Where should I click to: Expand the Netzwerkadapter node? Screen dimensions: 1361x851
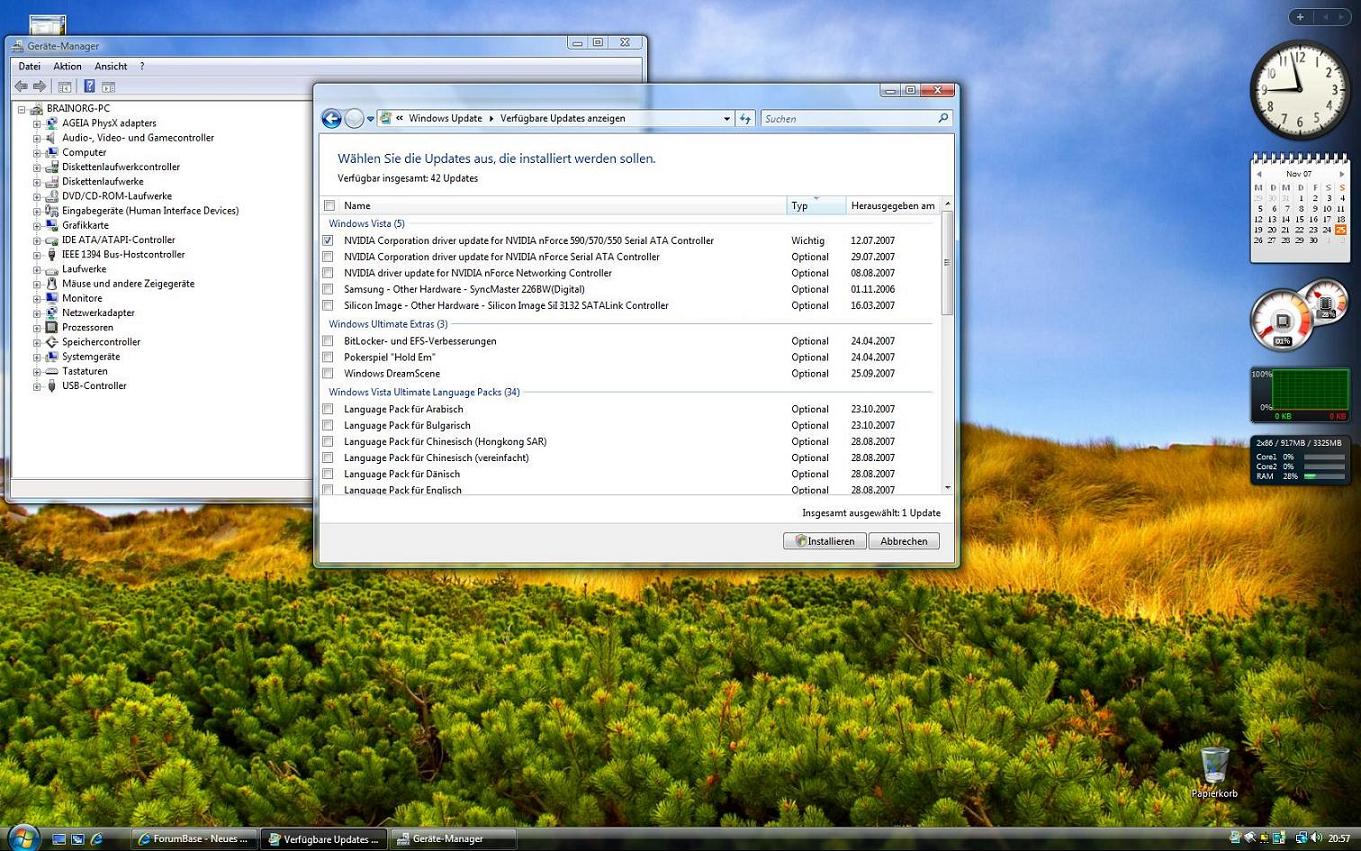click(37, 313)
